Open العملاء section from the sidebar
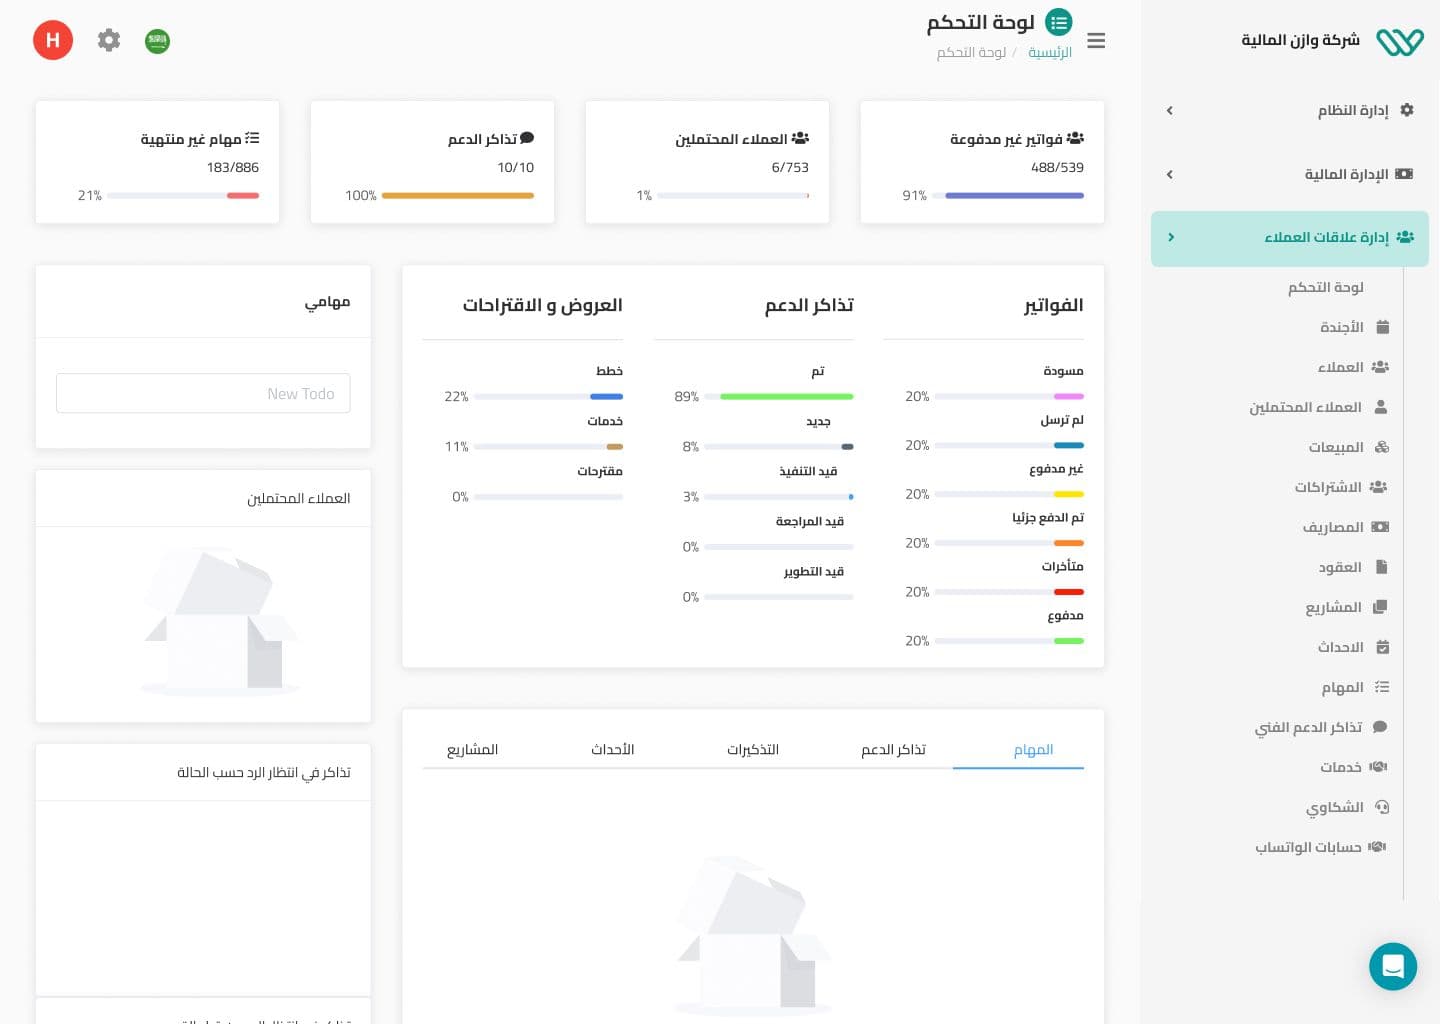This screenshot has width=1440, height=1024. click(1341, 367)
